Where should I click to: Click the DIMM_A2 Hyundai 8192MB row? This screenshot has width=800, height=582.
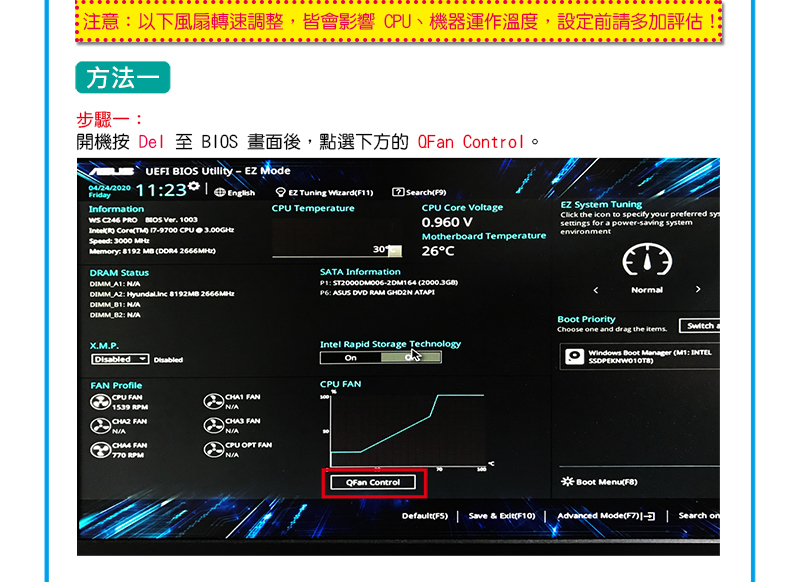tap(162, 294)
